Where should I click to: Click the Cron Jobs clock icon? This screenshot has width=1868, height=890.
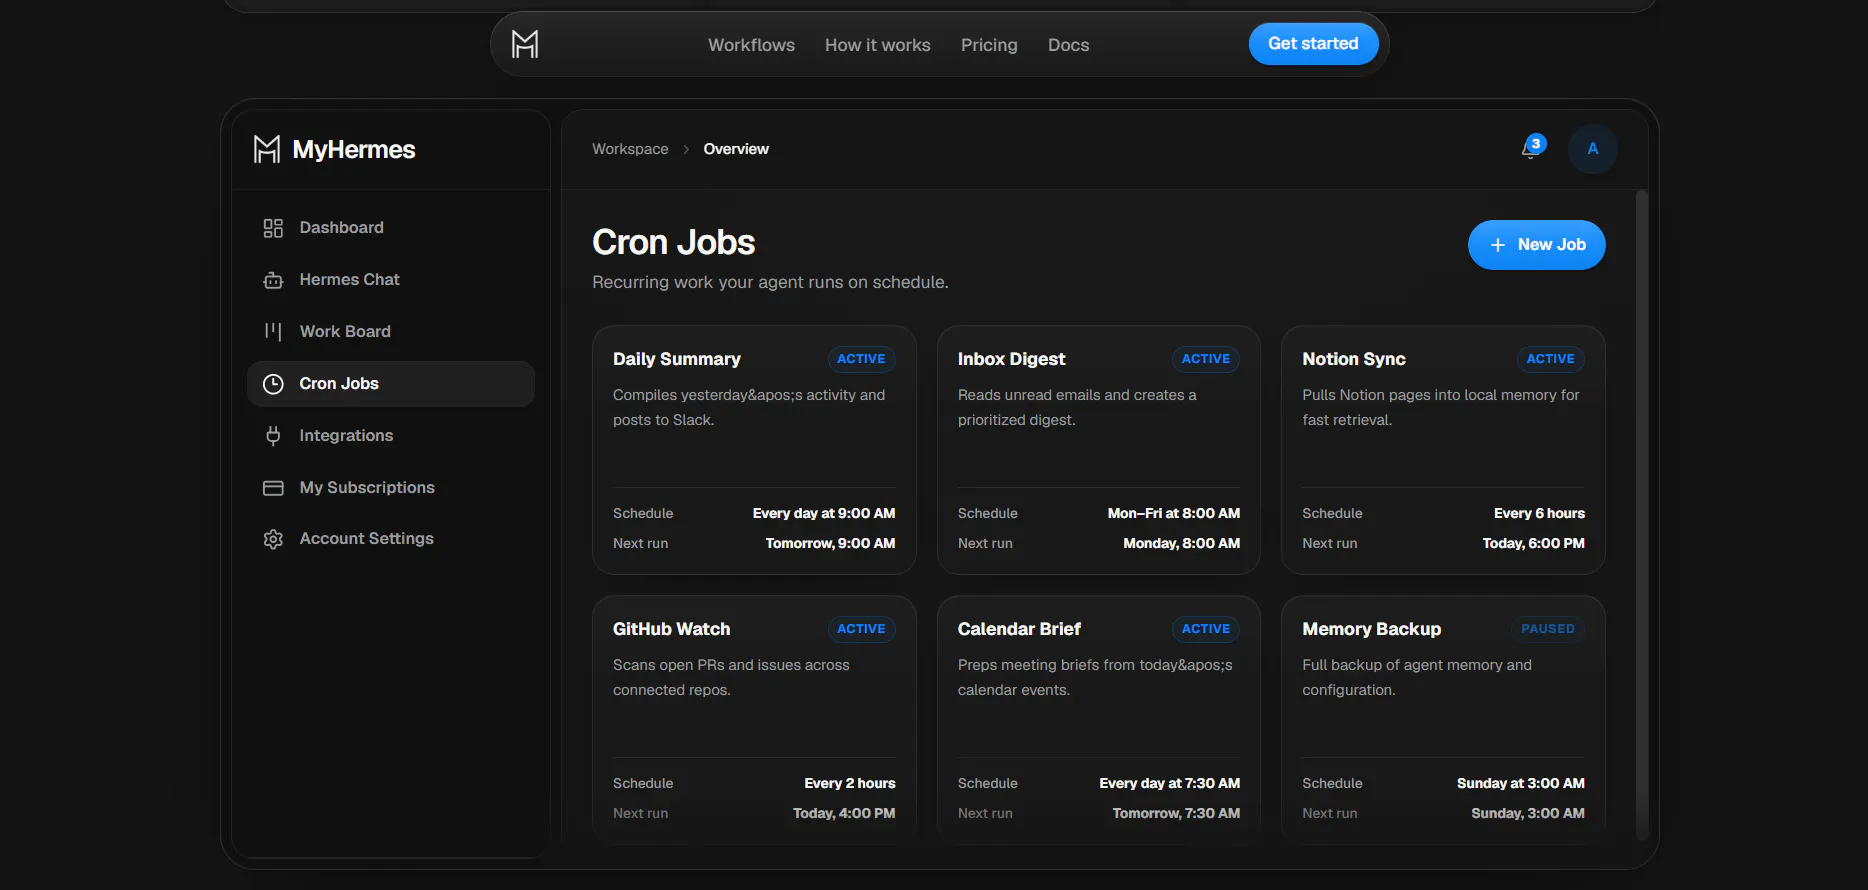273,384
